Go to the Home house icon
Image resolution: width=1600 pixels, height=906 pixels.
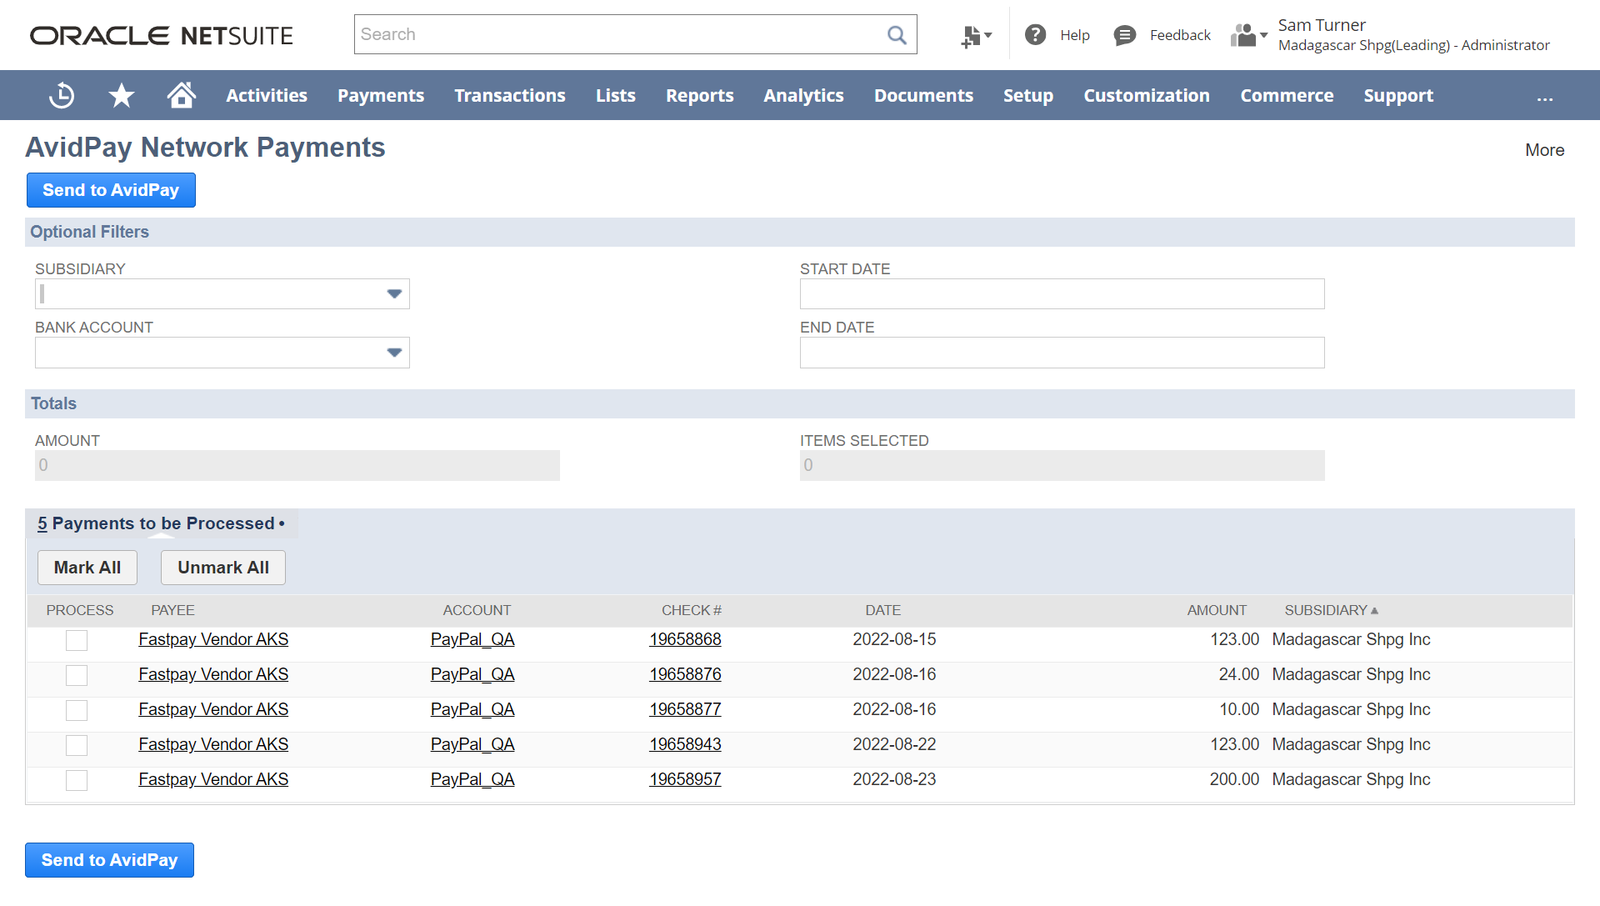pos(181,95)
